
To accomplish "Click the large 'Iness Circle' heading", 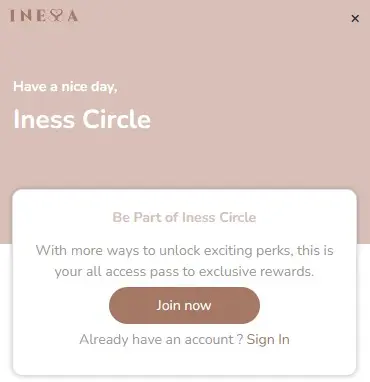I will click(82, 119).
